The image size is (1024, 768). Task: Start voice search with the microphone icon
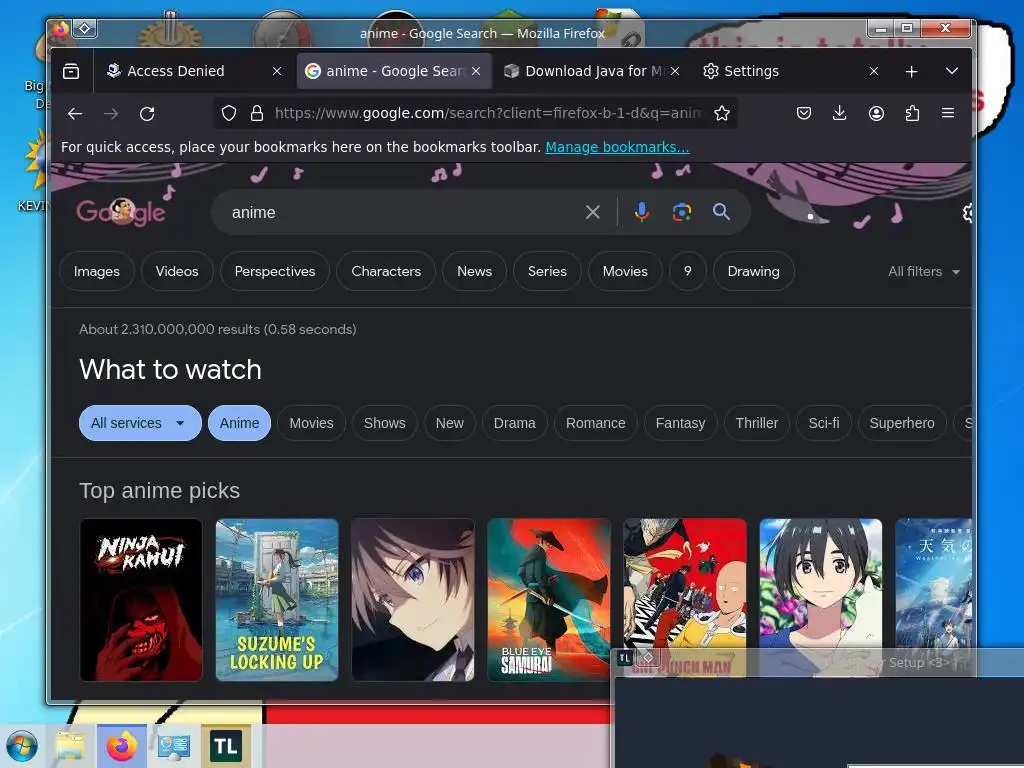[x=642, y=212]
